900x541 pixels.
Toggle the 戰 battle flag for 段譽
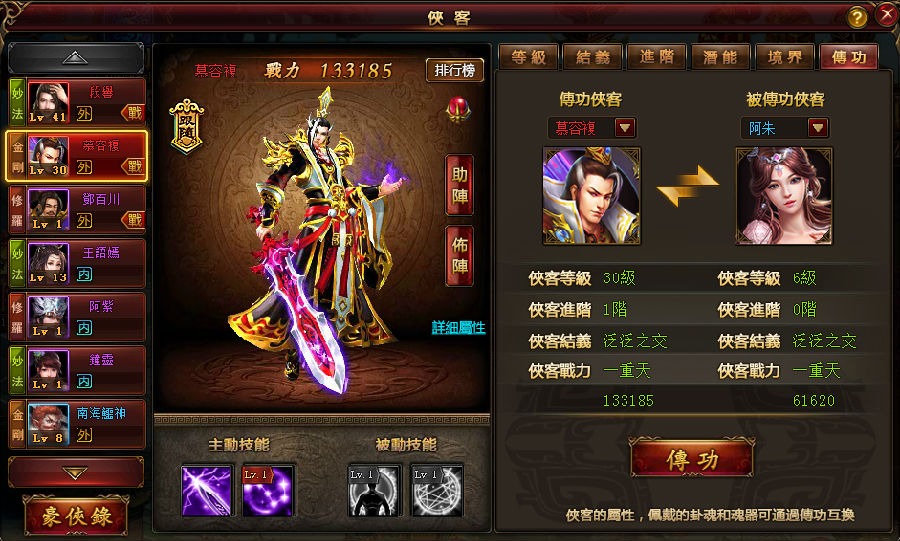pos(133,113)
